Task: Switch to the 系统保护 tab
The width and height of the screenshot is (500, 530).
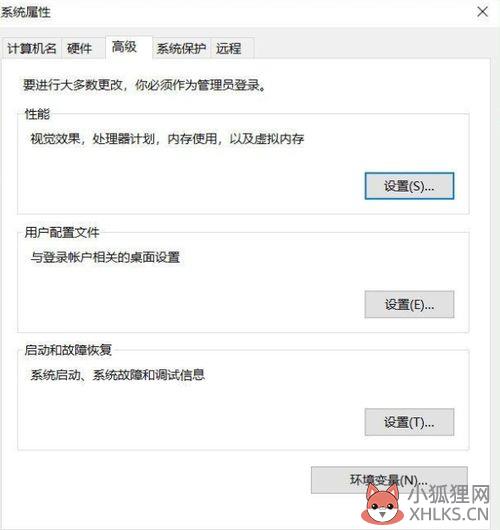Action: [x=181, y=49]
